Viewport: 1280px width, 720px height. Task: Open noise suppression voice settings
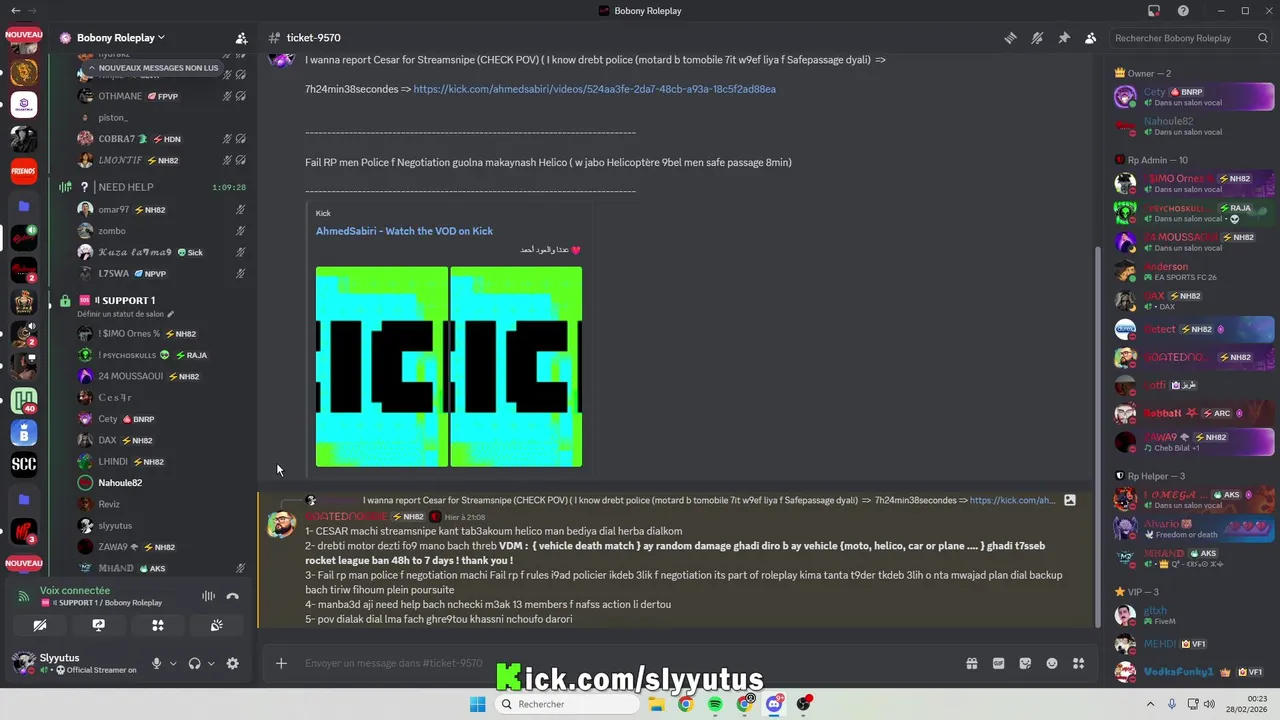point(208,596)
